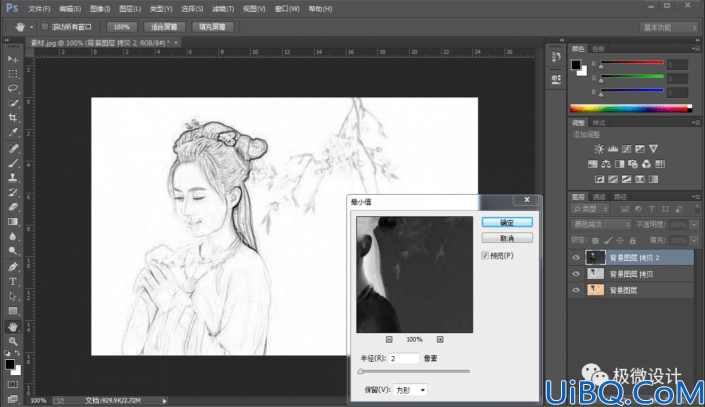Switch to the 通道 tab
The height and width of the screenshot is (407, 705).
pyautogui.click(x=599, y=197)
